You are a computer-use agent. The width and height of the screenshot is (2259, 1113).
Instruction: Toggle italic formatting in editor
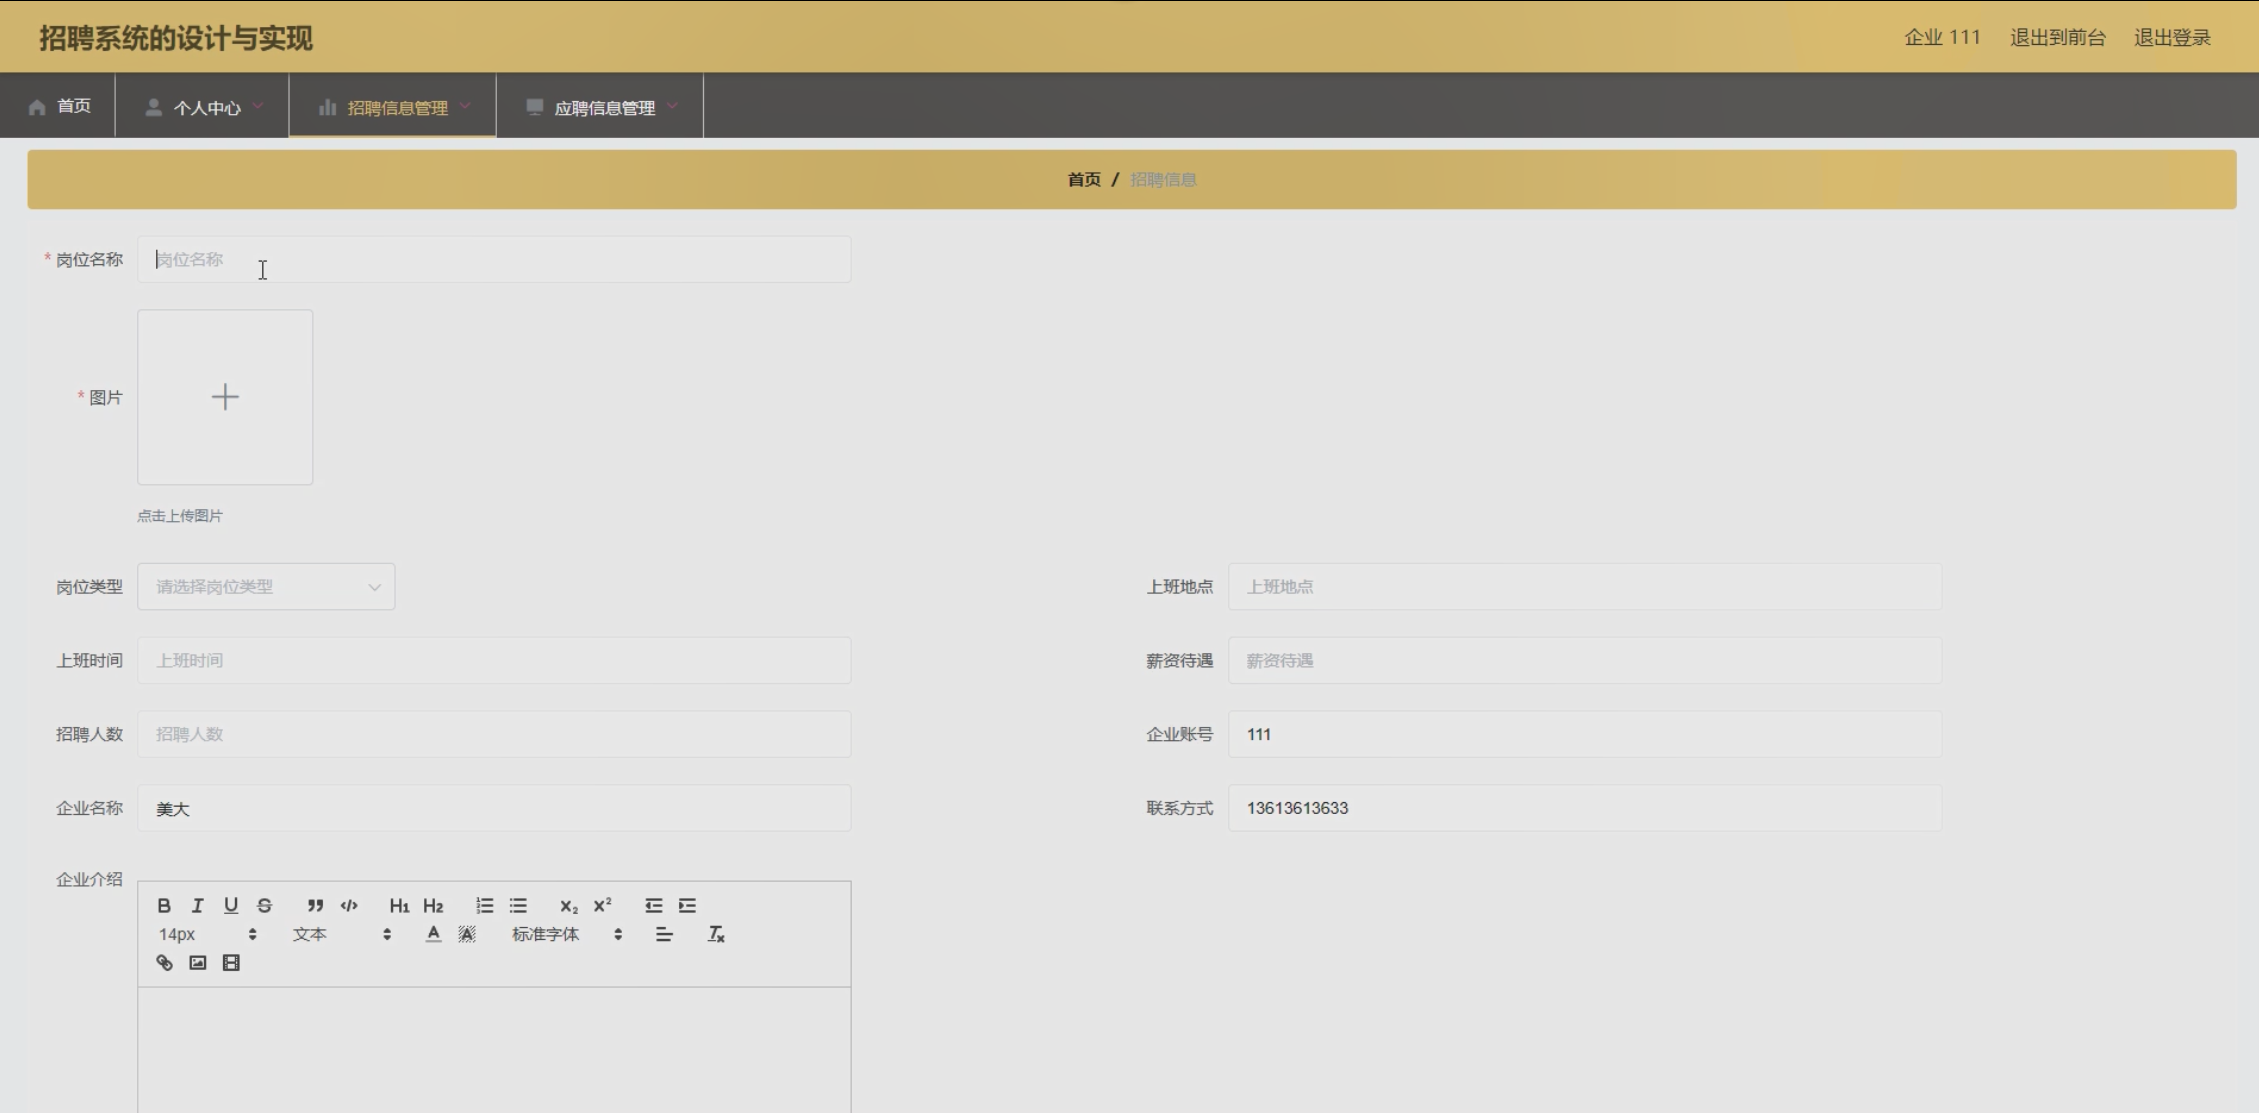(x=197, y=906)
